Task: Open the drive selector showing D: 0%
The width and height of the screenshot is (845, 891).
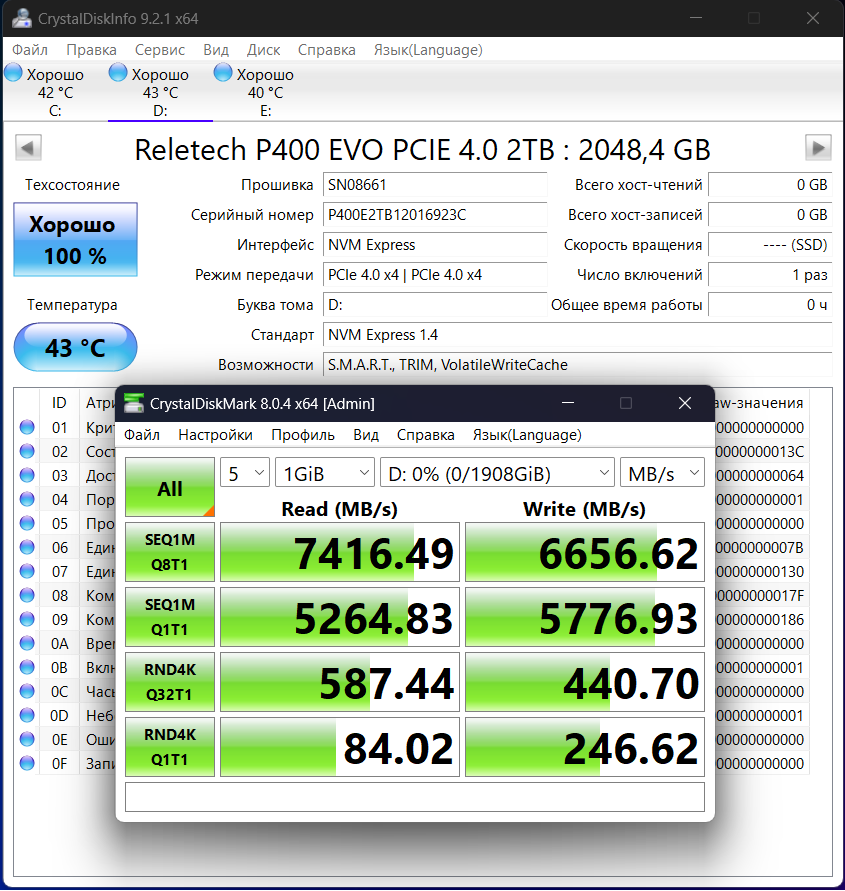Action: point(497,473)
